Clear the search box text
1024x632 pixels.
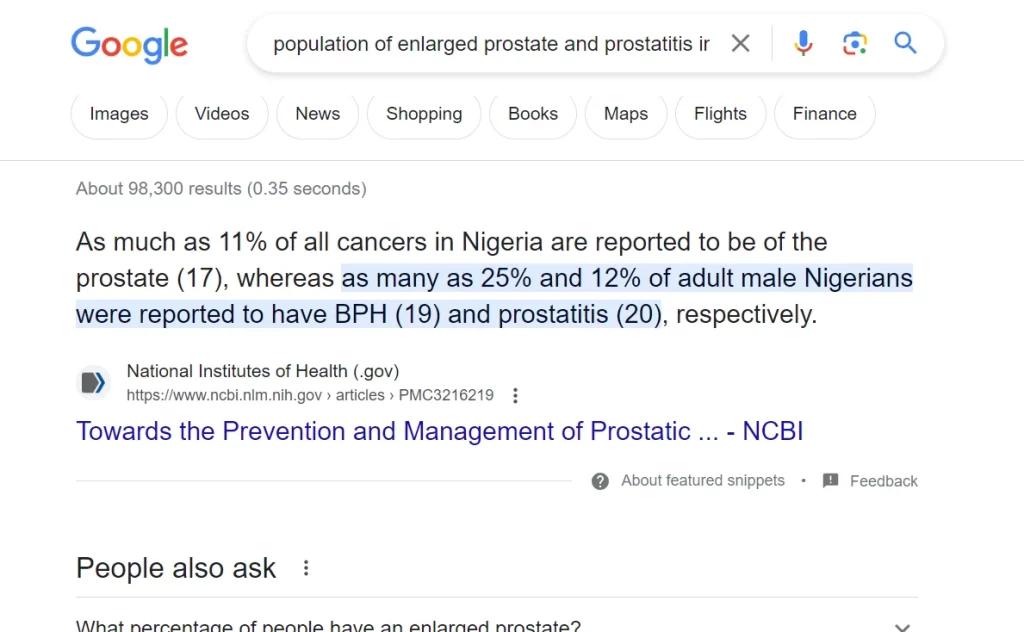740,43
